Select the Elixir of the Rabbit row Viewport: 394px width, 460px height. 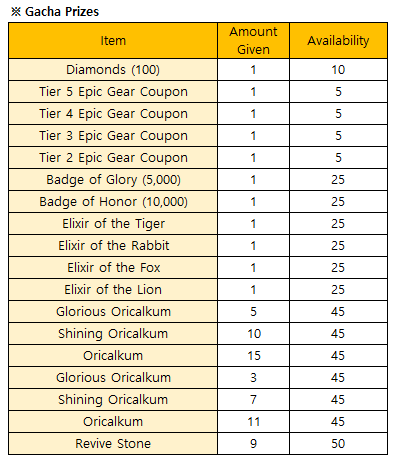tap(198, 246)
